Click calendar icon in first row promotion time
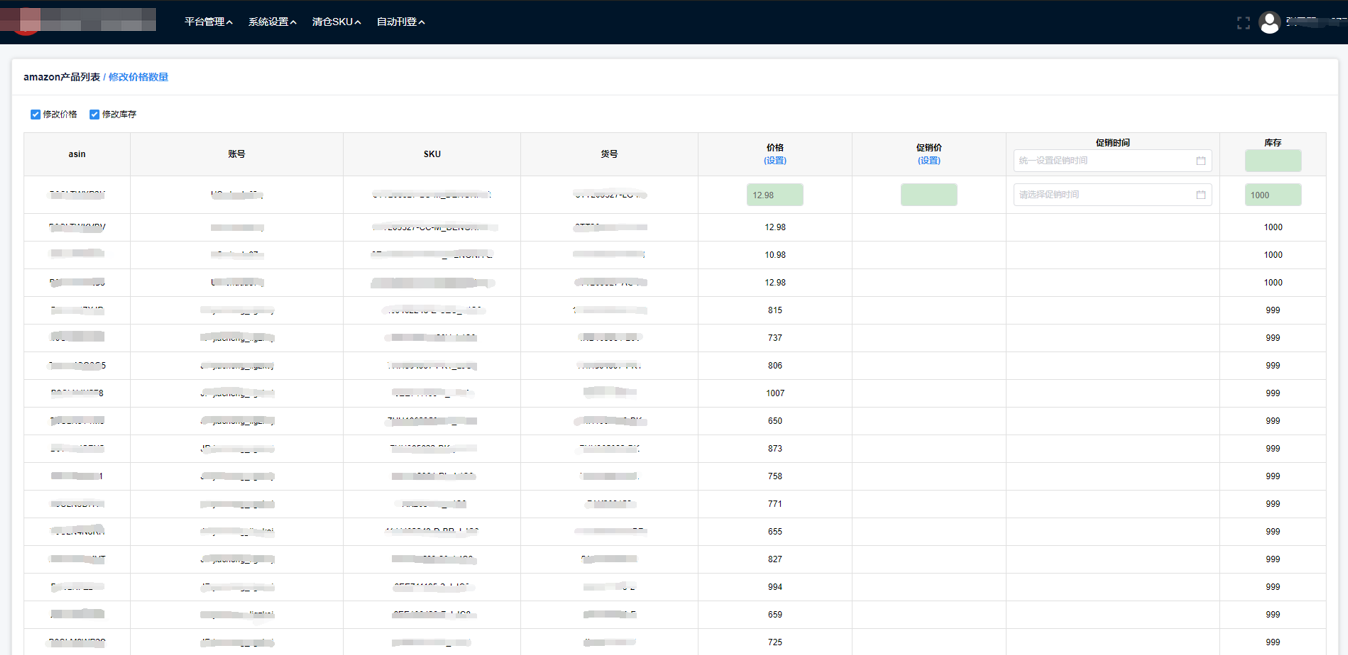This screenshot has width=1348, height=655. click(1201, 195)
